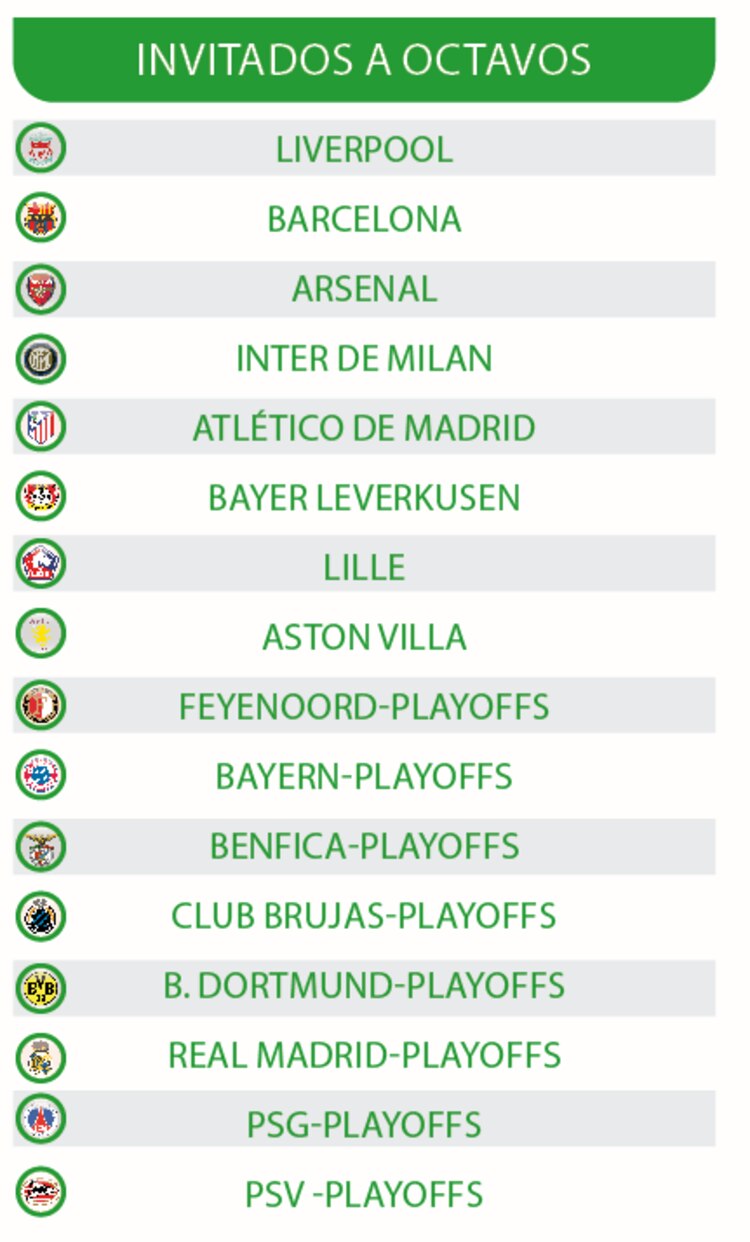
Task: Select the Atlético de Madrid crest
Action: [41, 427]
